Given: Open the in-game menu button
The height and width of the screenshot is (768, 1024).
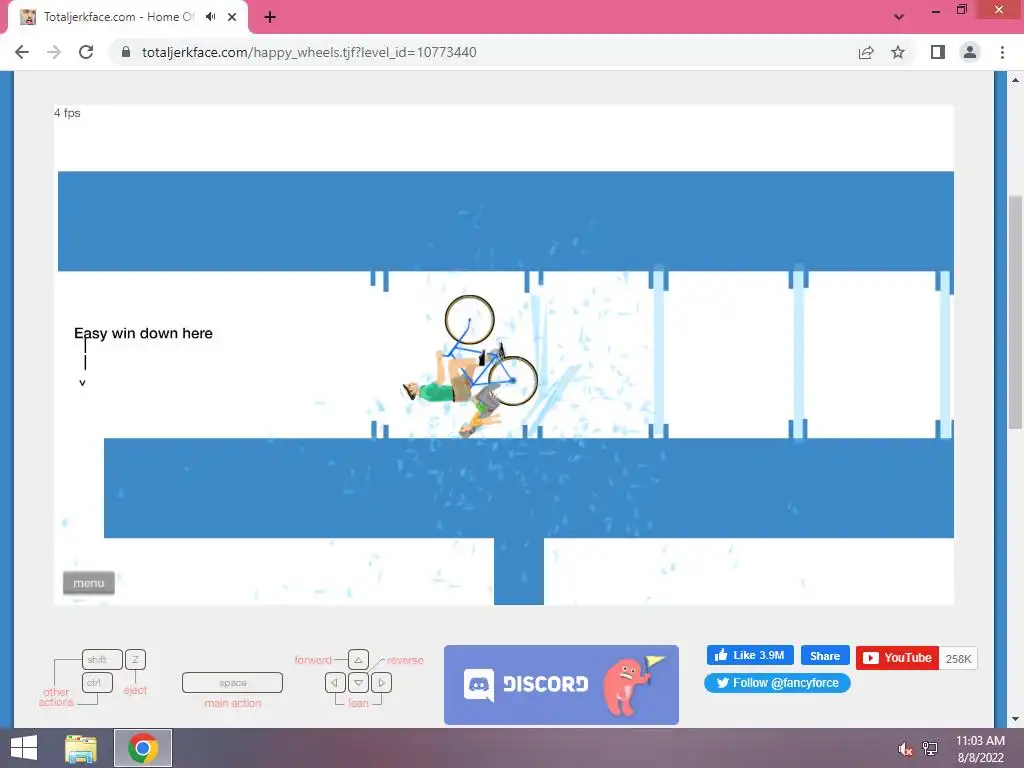Looking at the screenshot, I should pyautogui.click(x=89, y=583).
